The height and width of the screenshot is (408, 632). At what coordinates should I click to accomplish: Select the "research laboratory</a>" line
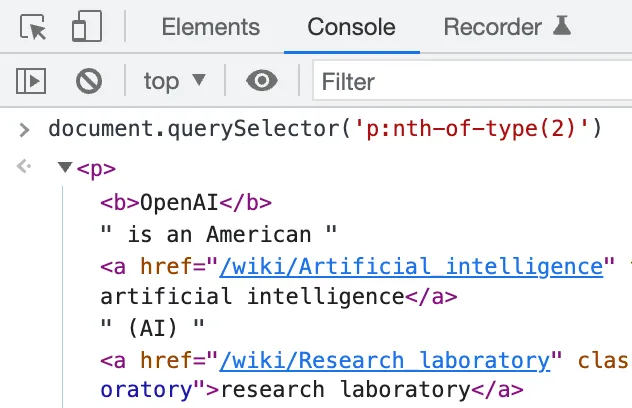pyautogui.click(x=372, y=390)
